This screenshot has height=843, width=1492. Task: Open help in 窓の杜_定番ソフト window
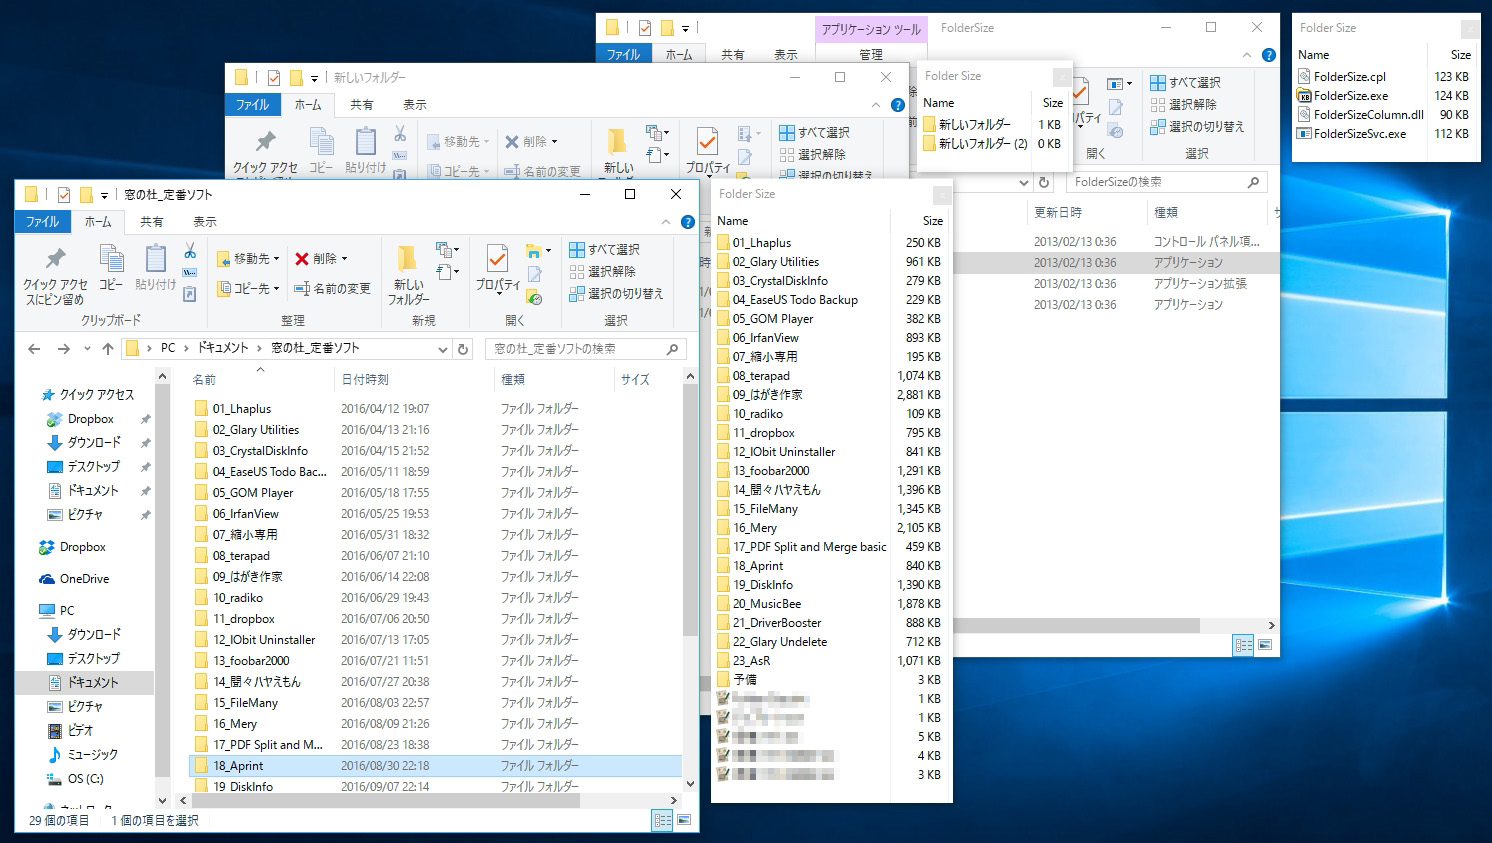click(688, 222)
